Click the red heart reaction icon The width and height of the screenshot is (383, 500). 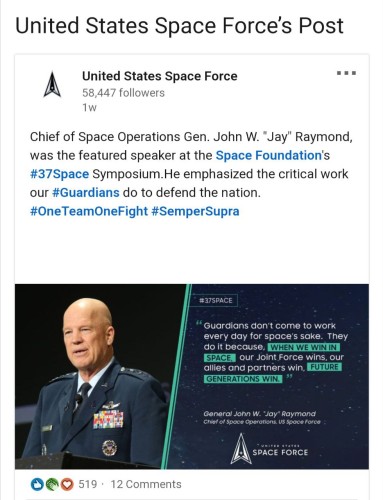pyautogui.click(x=67, y=484)
